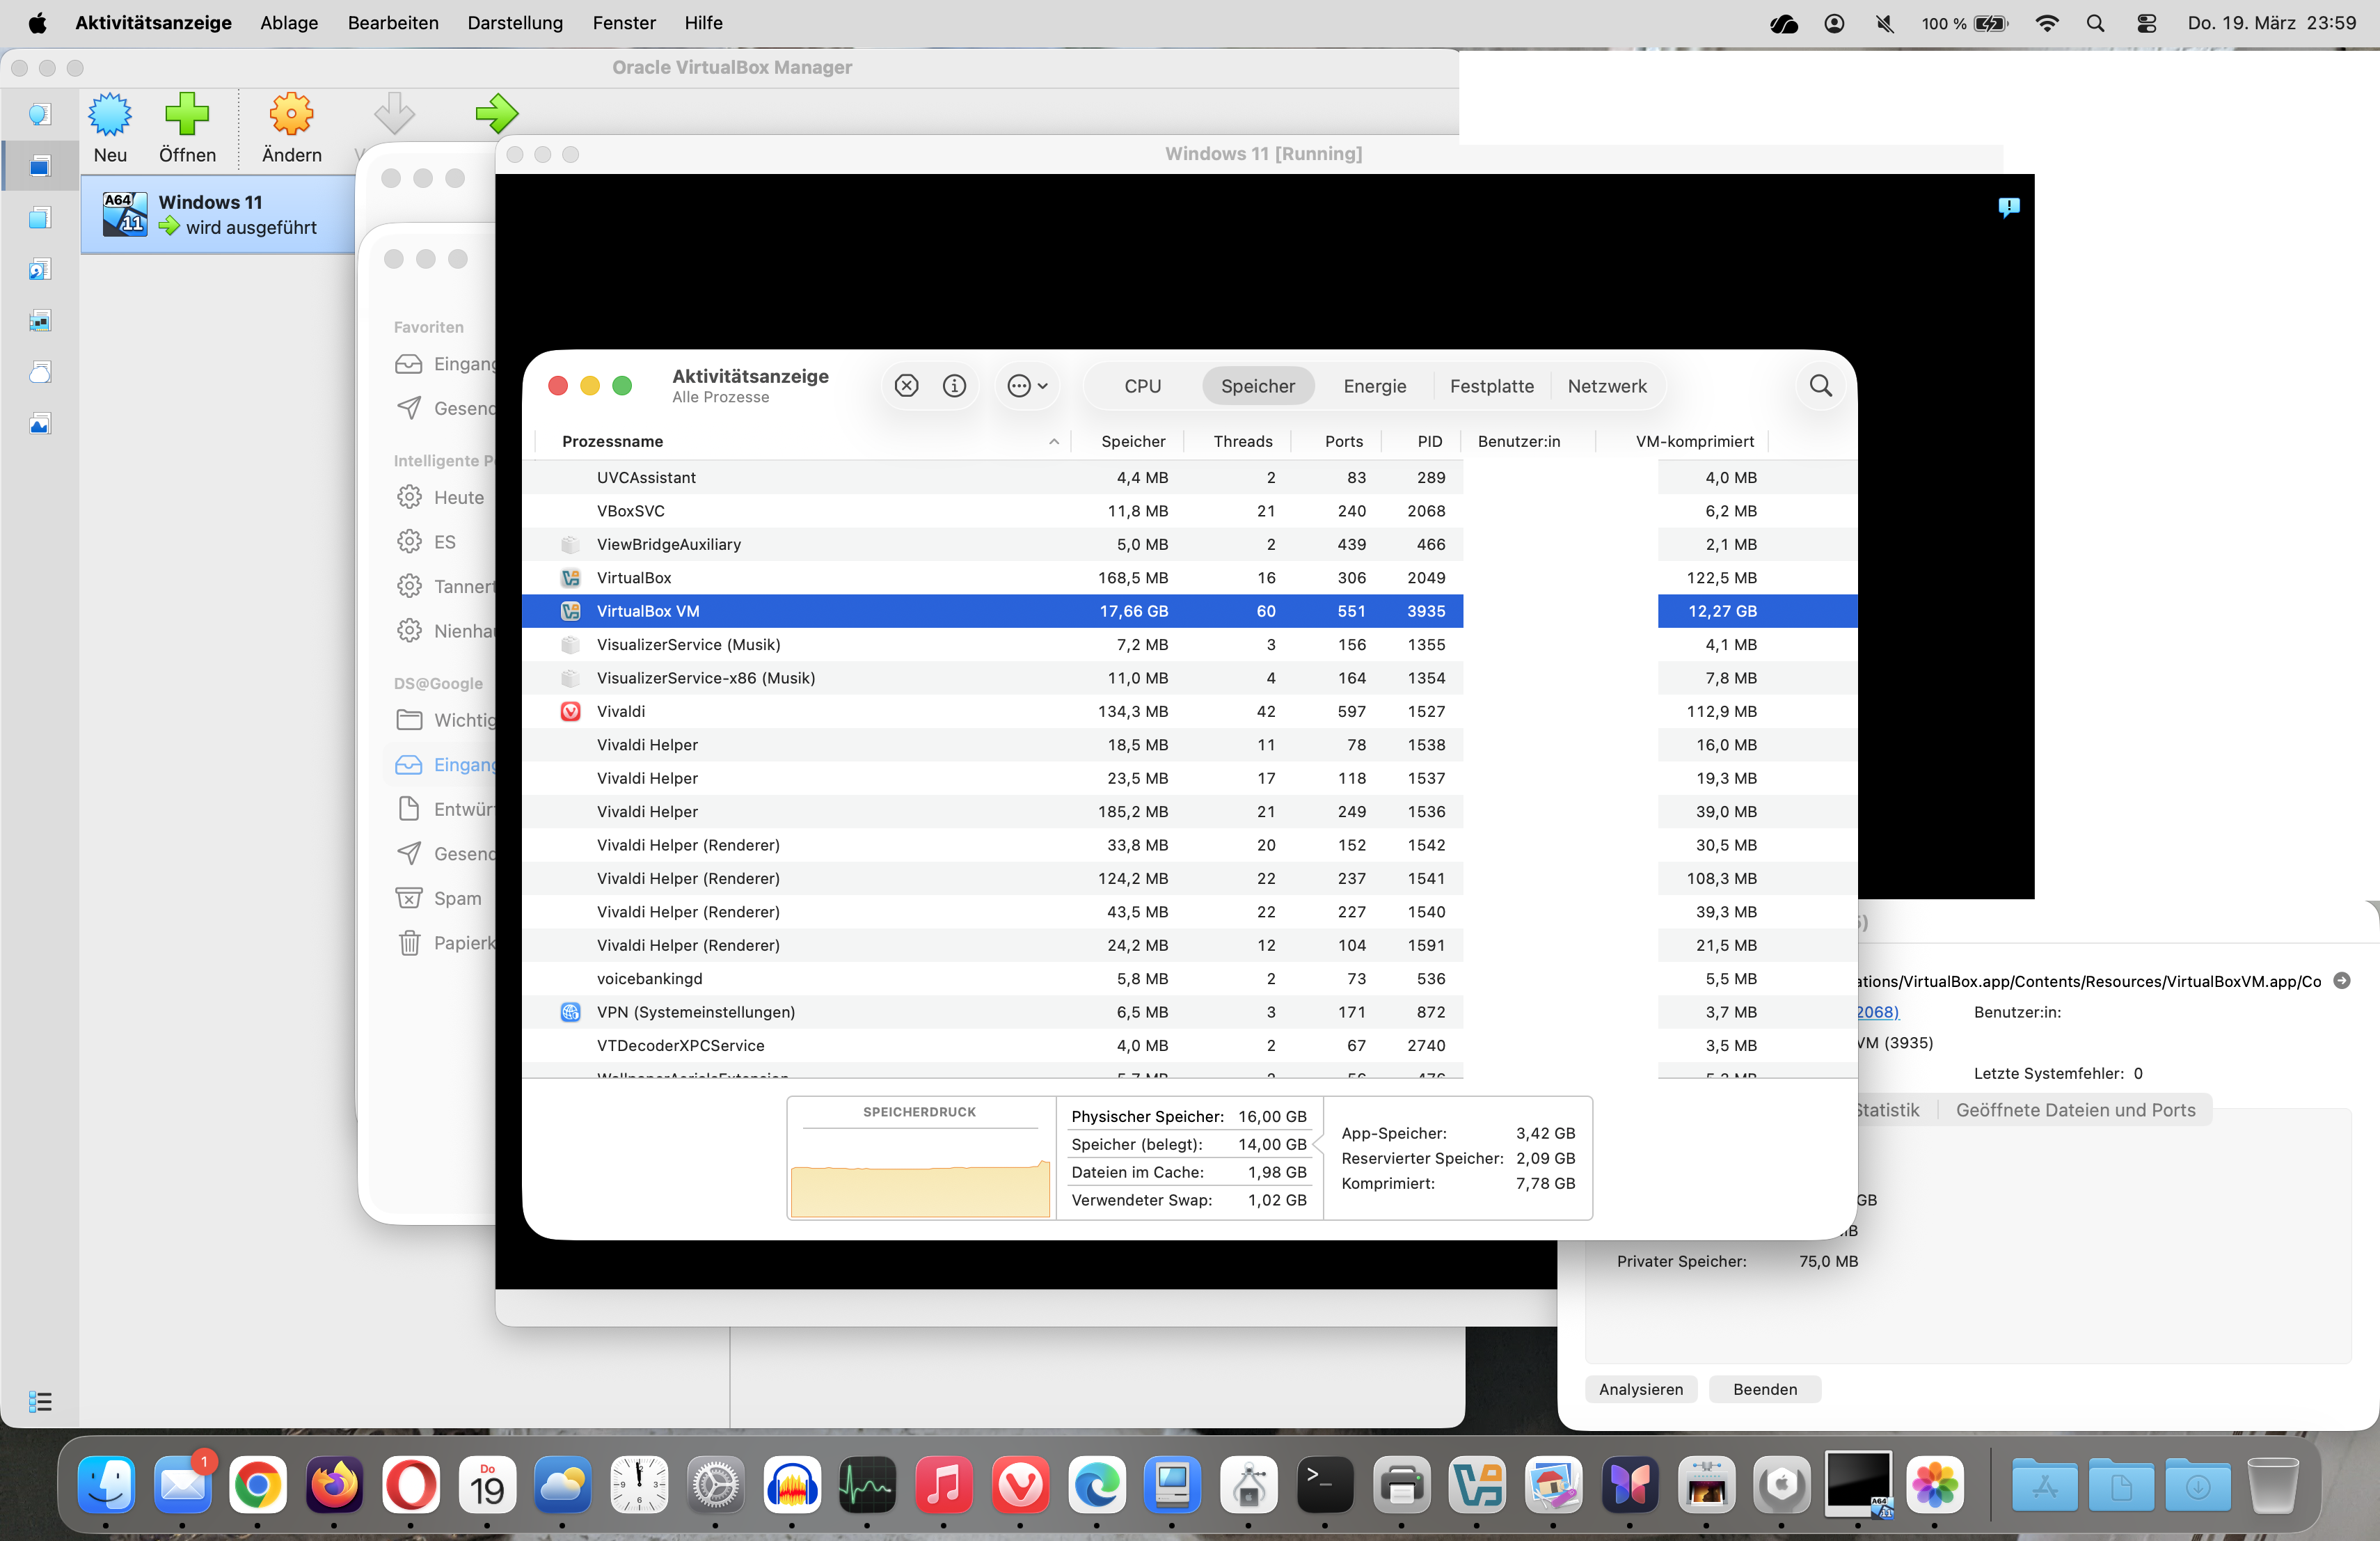This screenshot has height=1541, width=2380.
Task: Select the Speicher tab
Action: coord(1258,386)
